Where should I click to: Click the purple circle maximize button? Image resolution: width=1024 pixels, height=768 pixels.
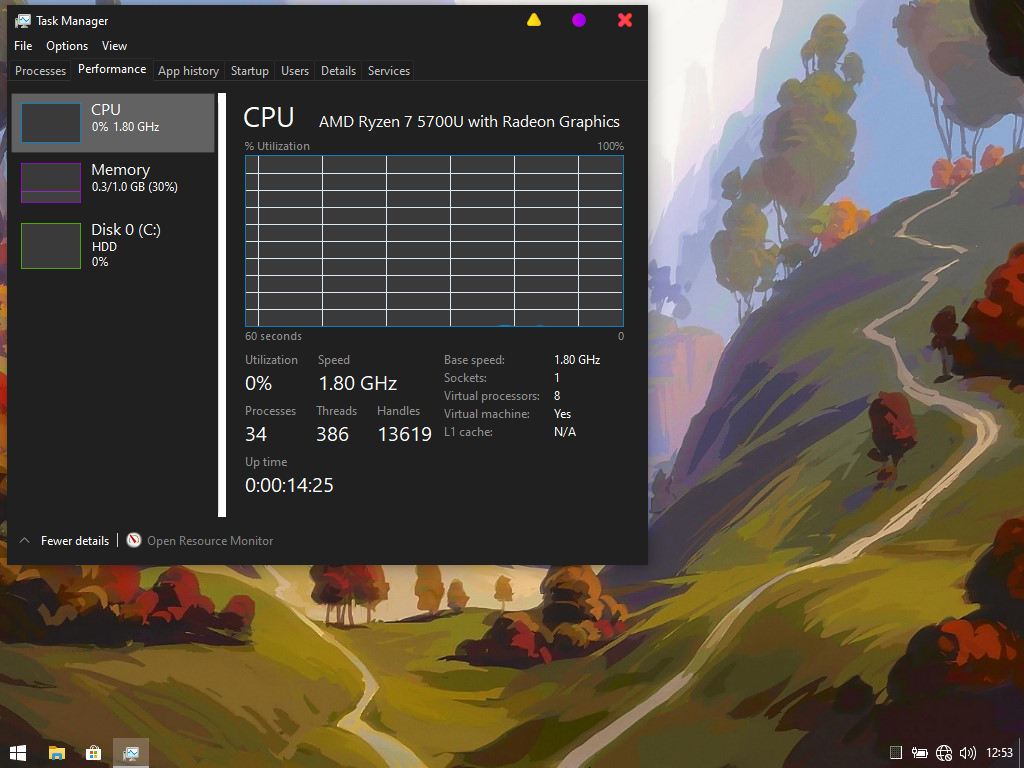pos(579,20)
